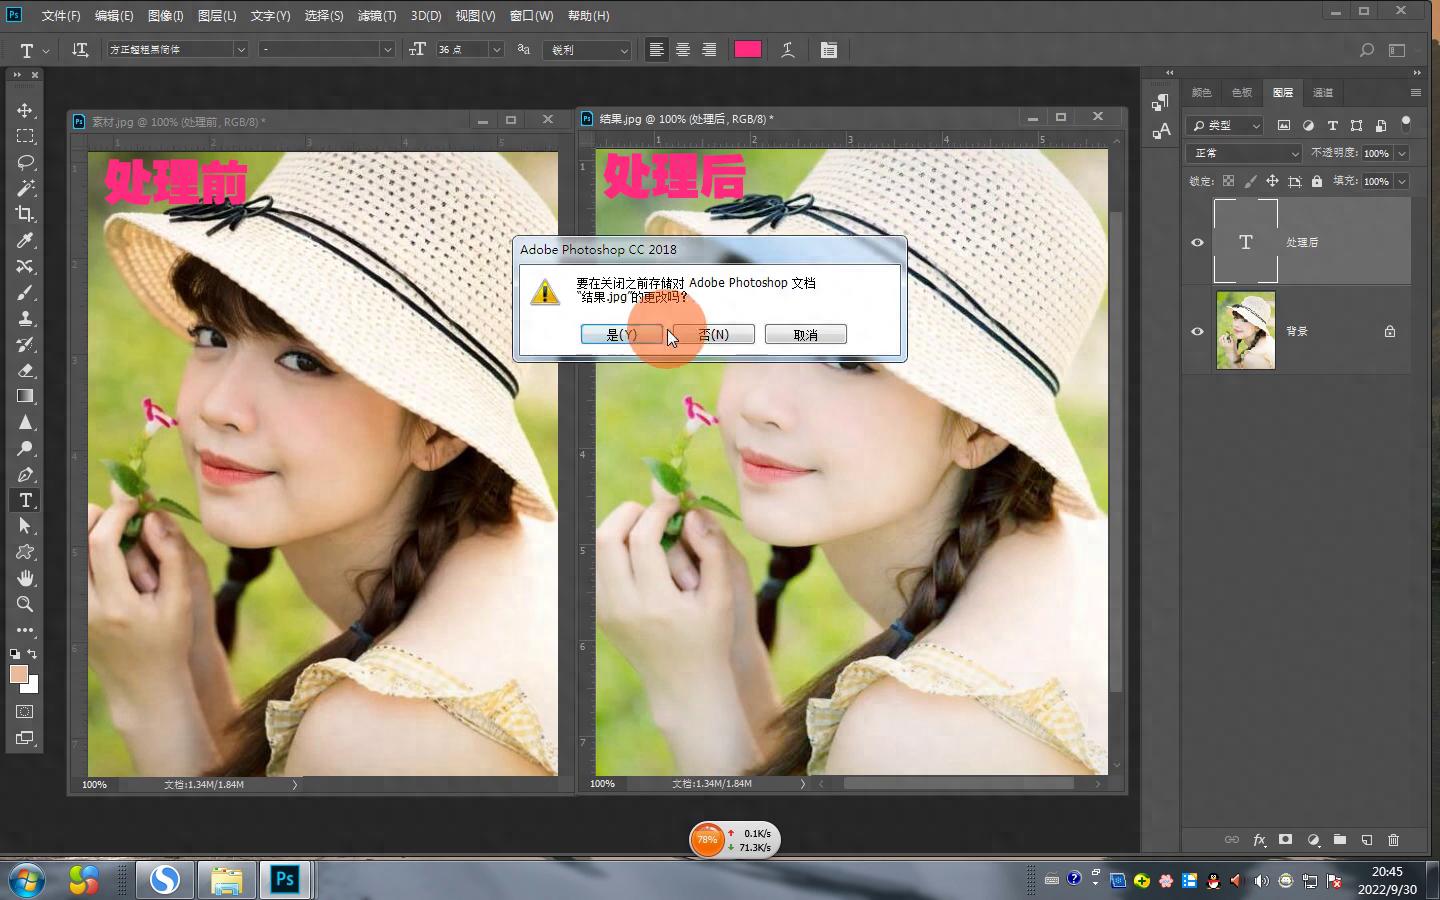1440x900 pixels.
Task: Select the Zoom tool
Action: (26, 604)
